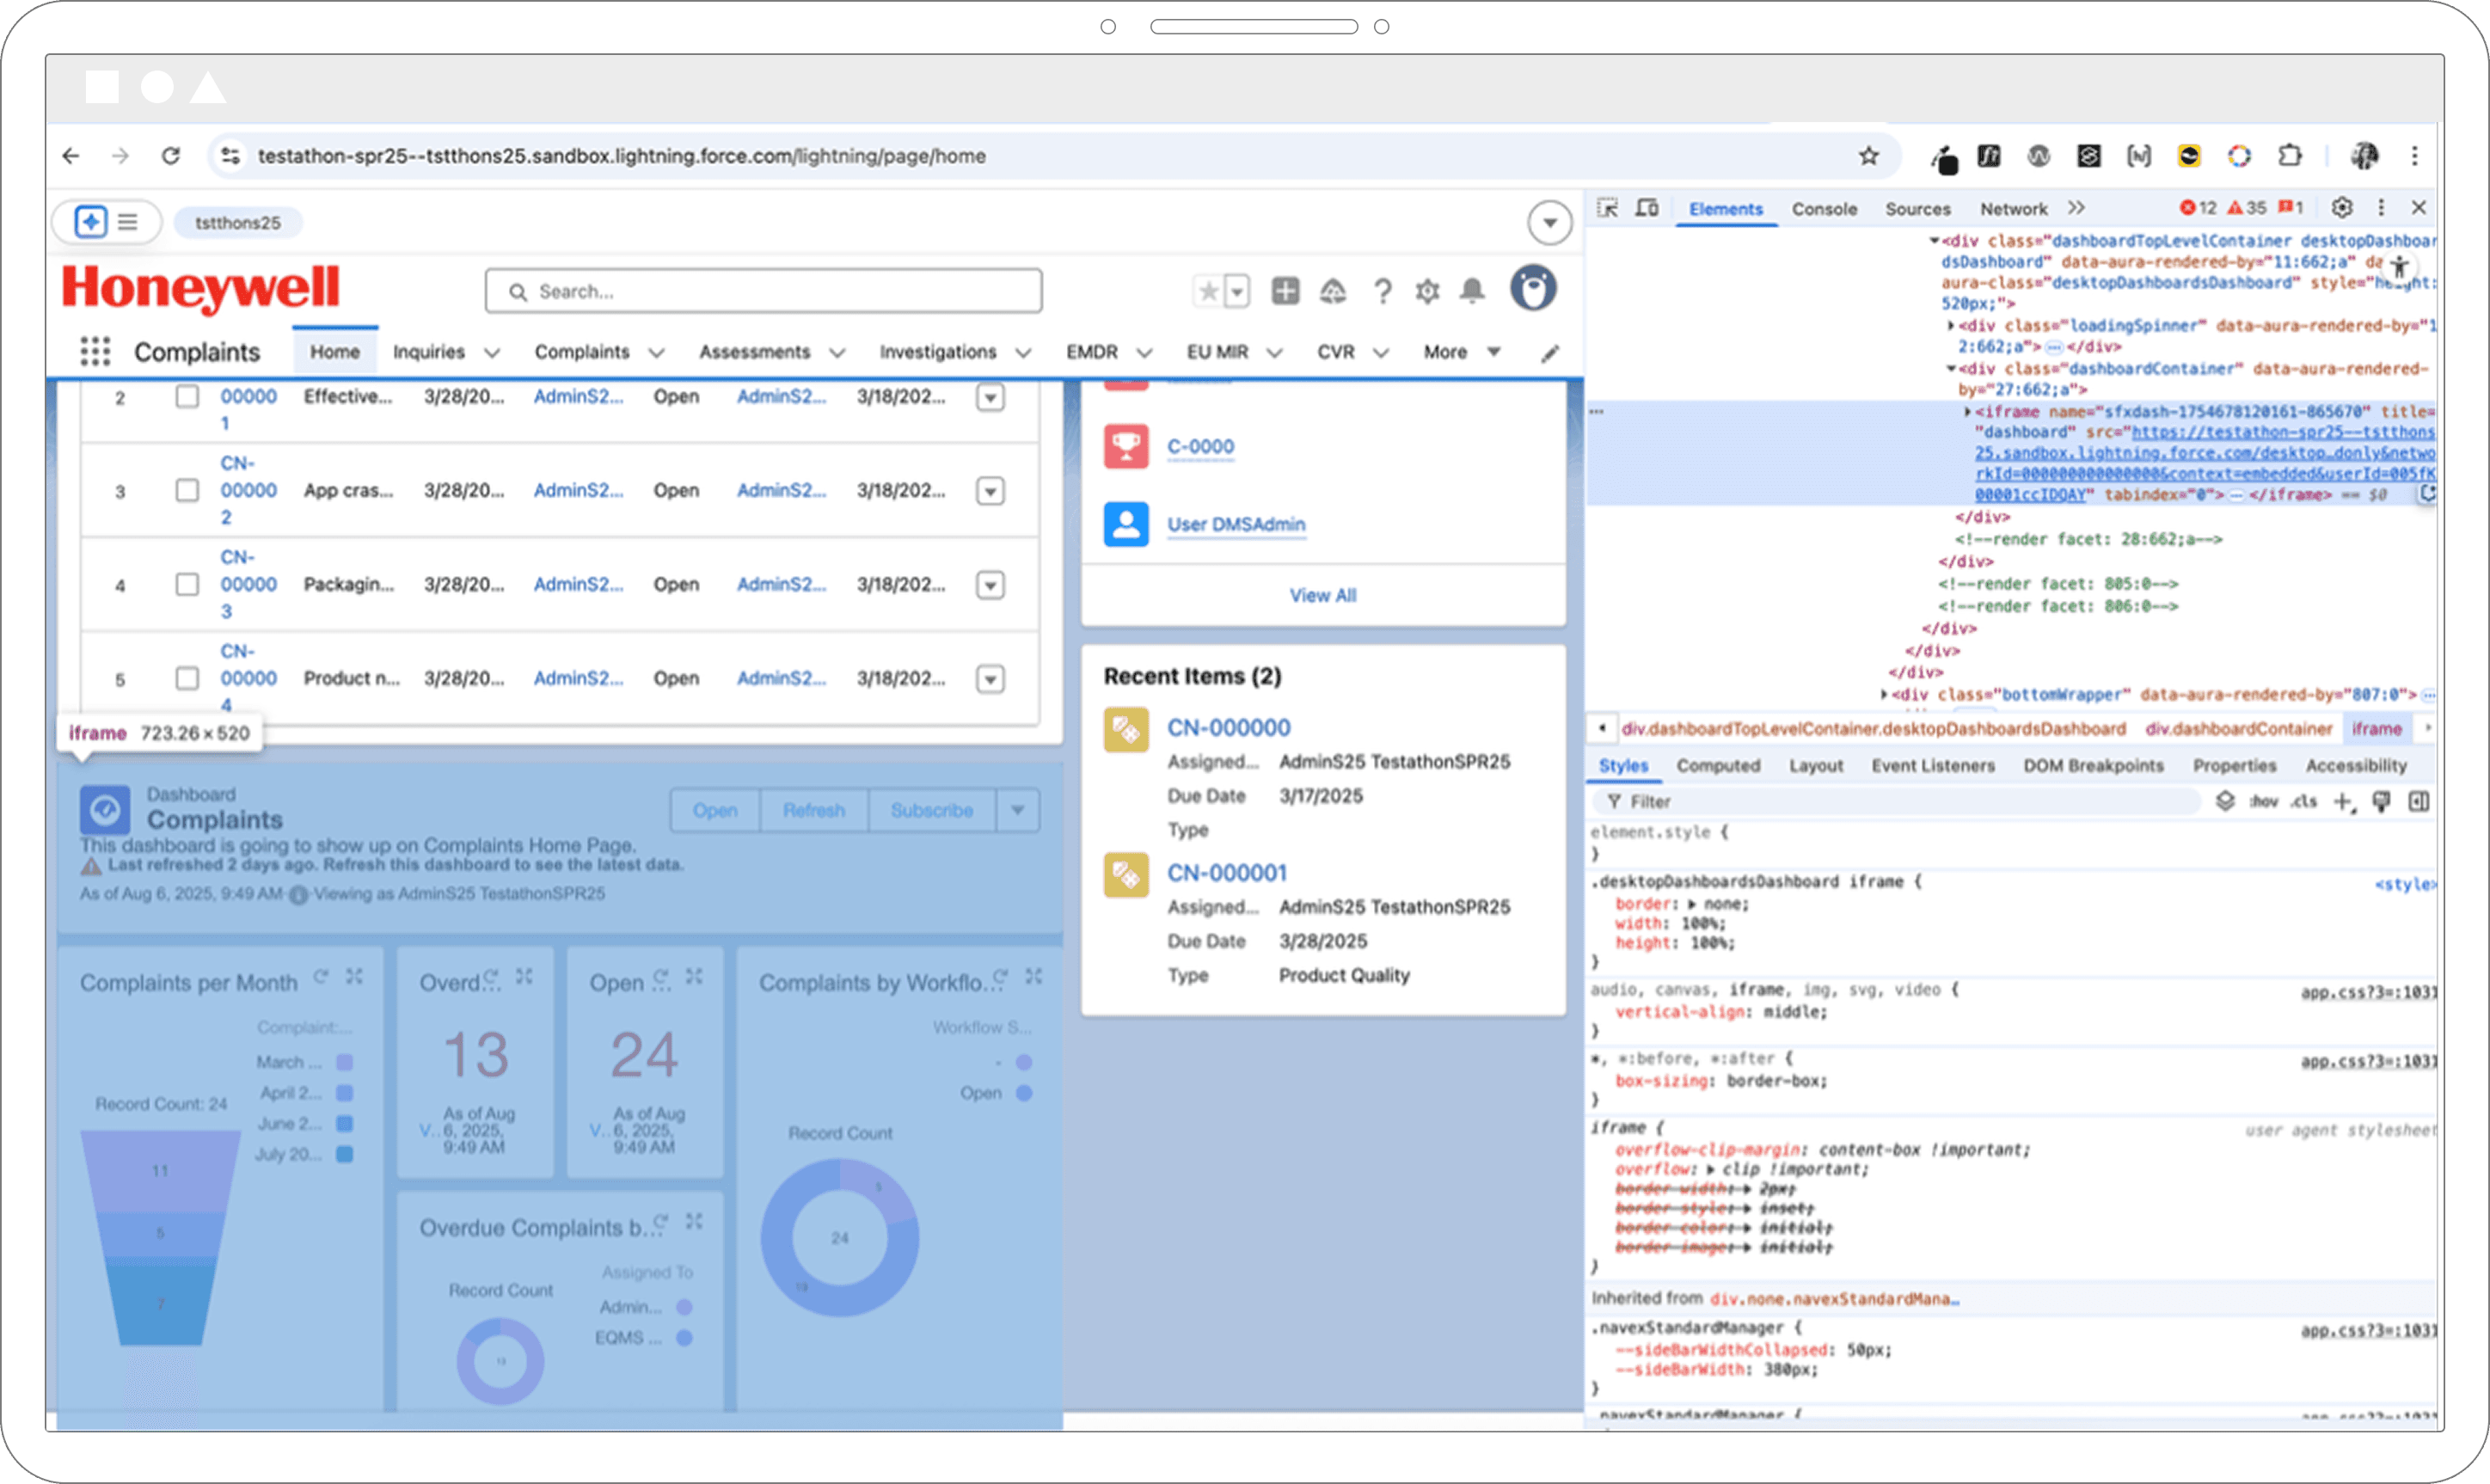The width and height of the screenshot is (2490, 1484).
Task: Click the browser address bar URL
Action: coord(622,156)
